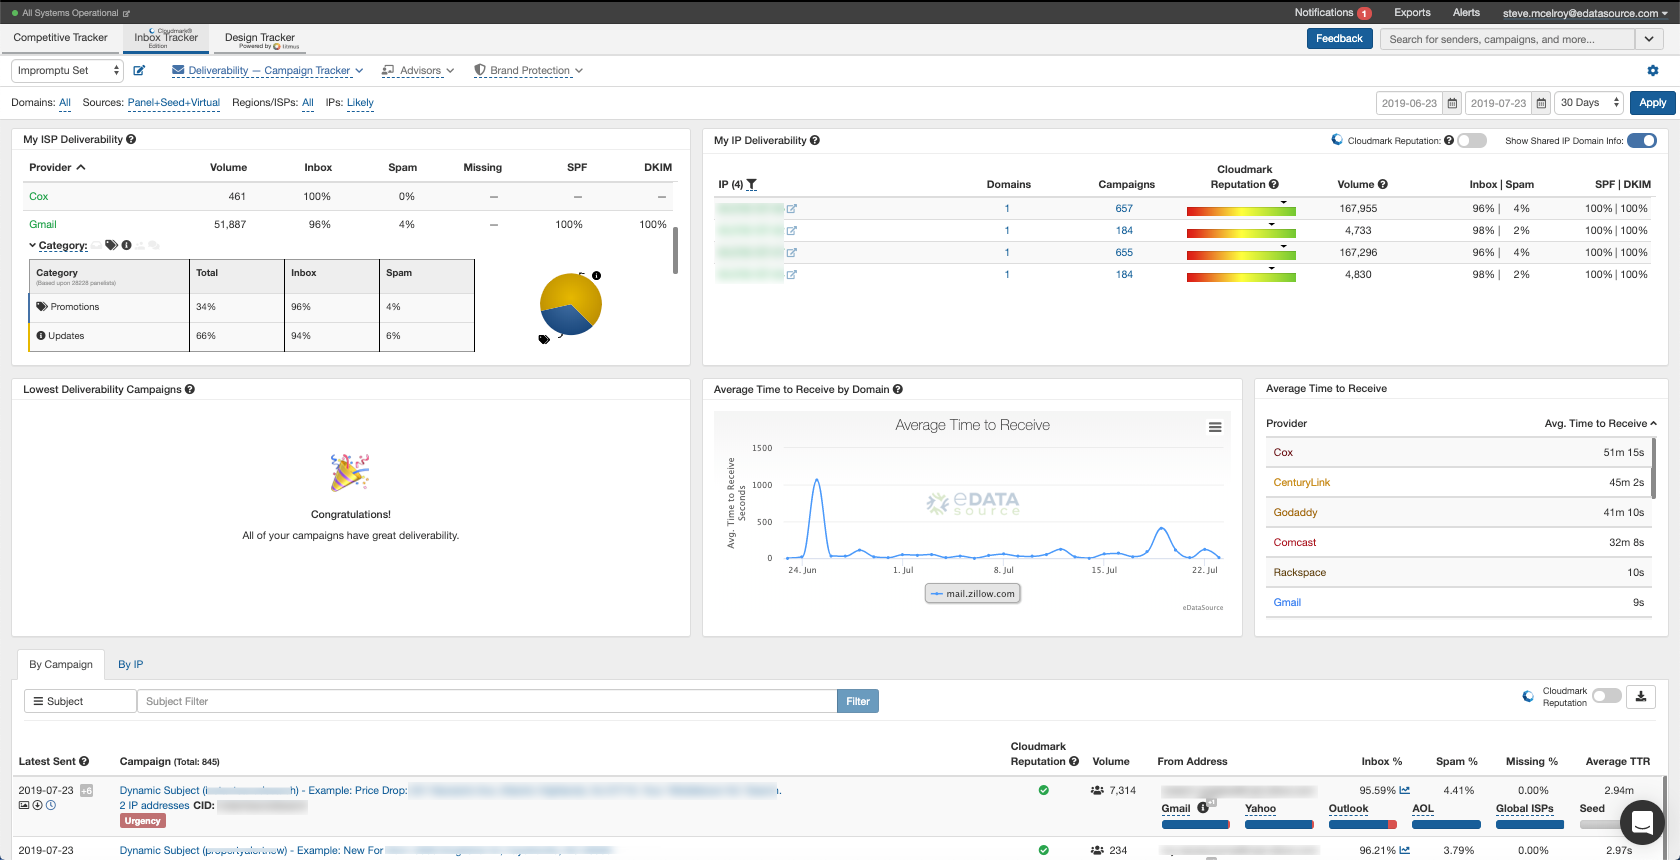This screenshot has height=866, width=1680.
Task: Click the download export icon button
Action: (x=1641, y=697)
